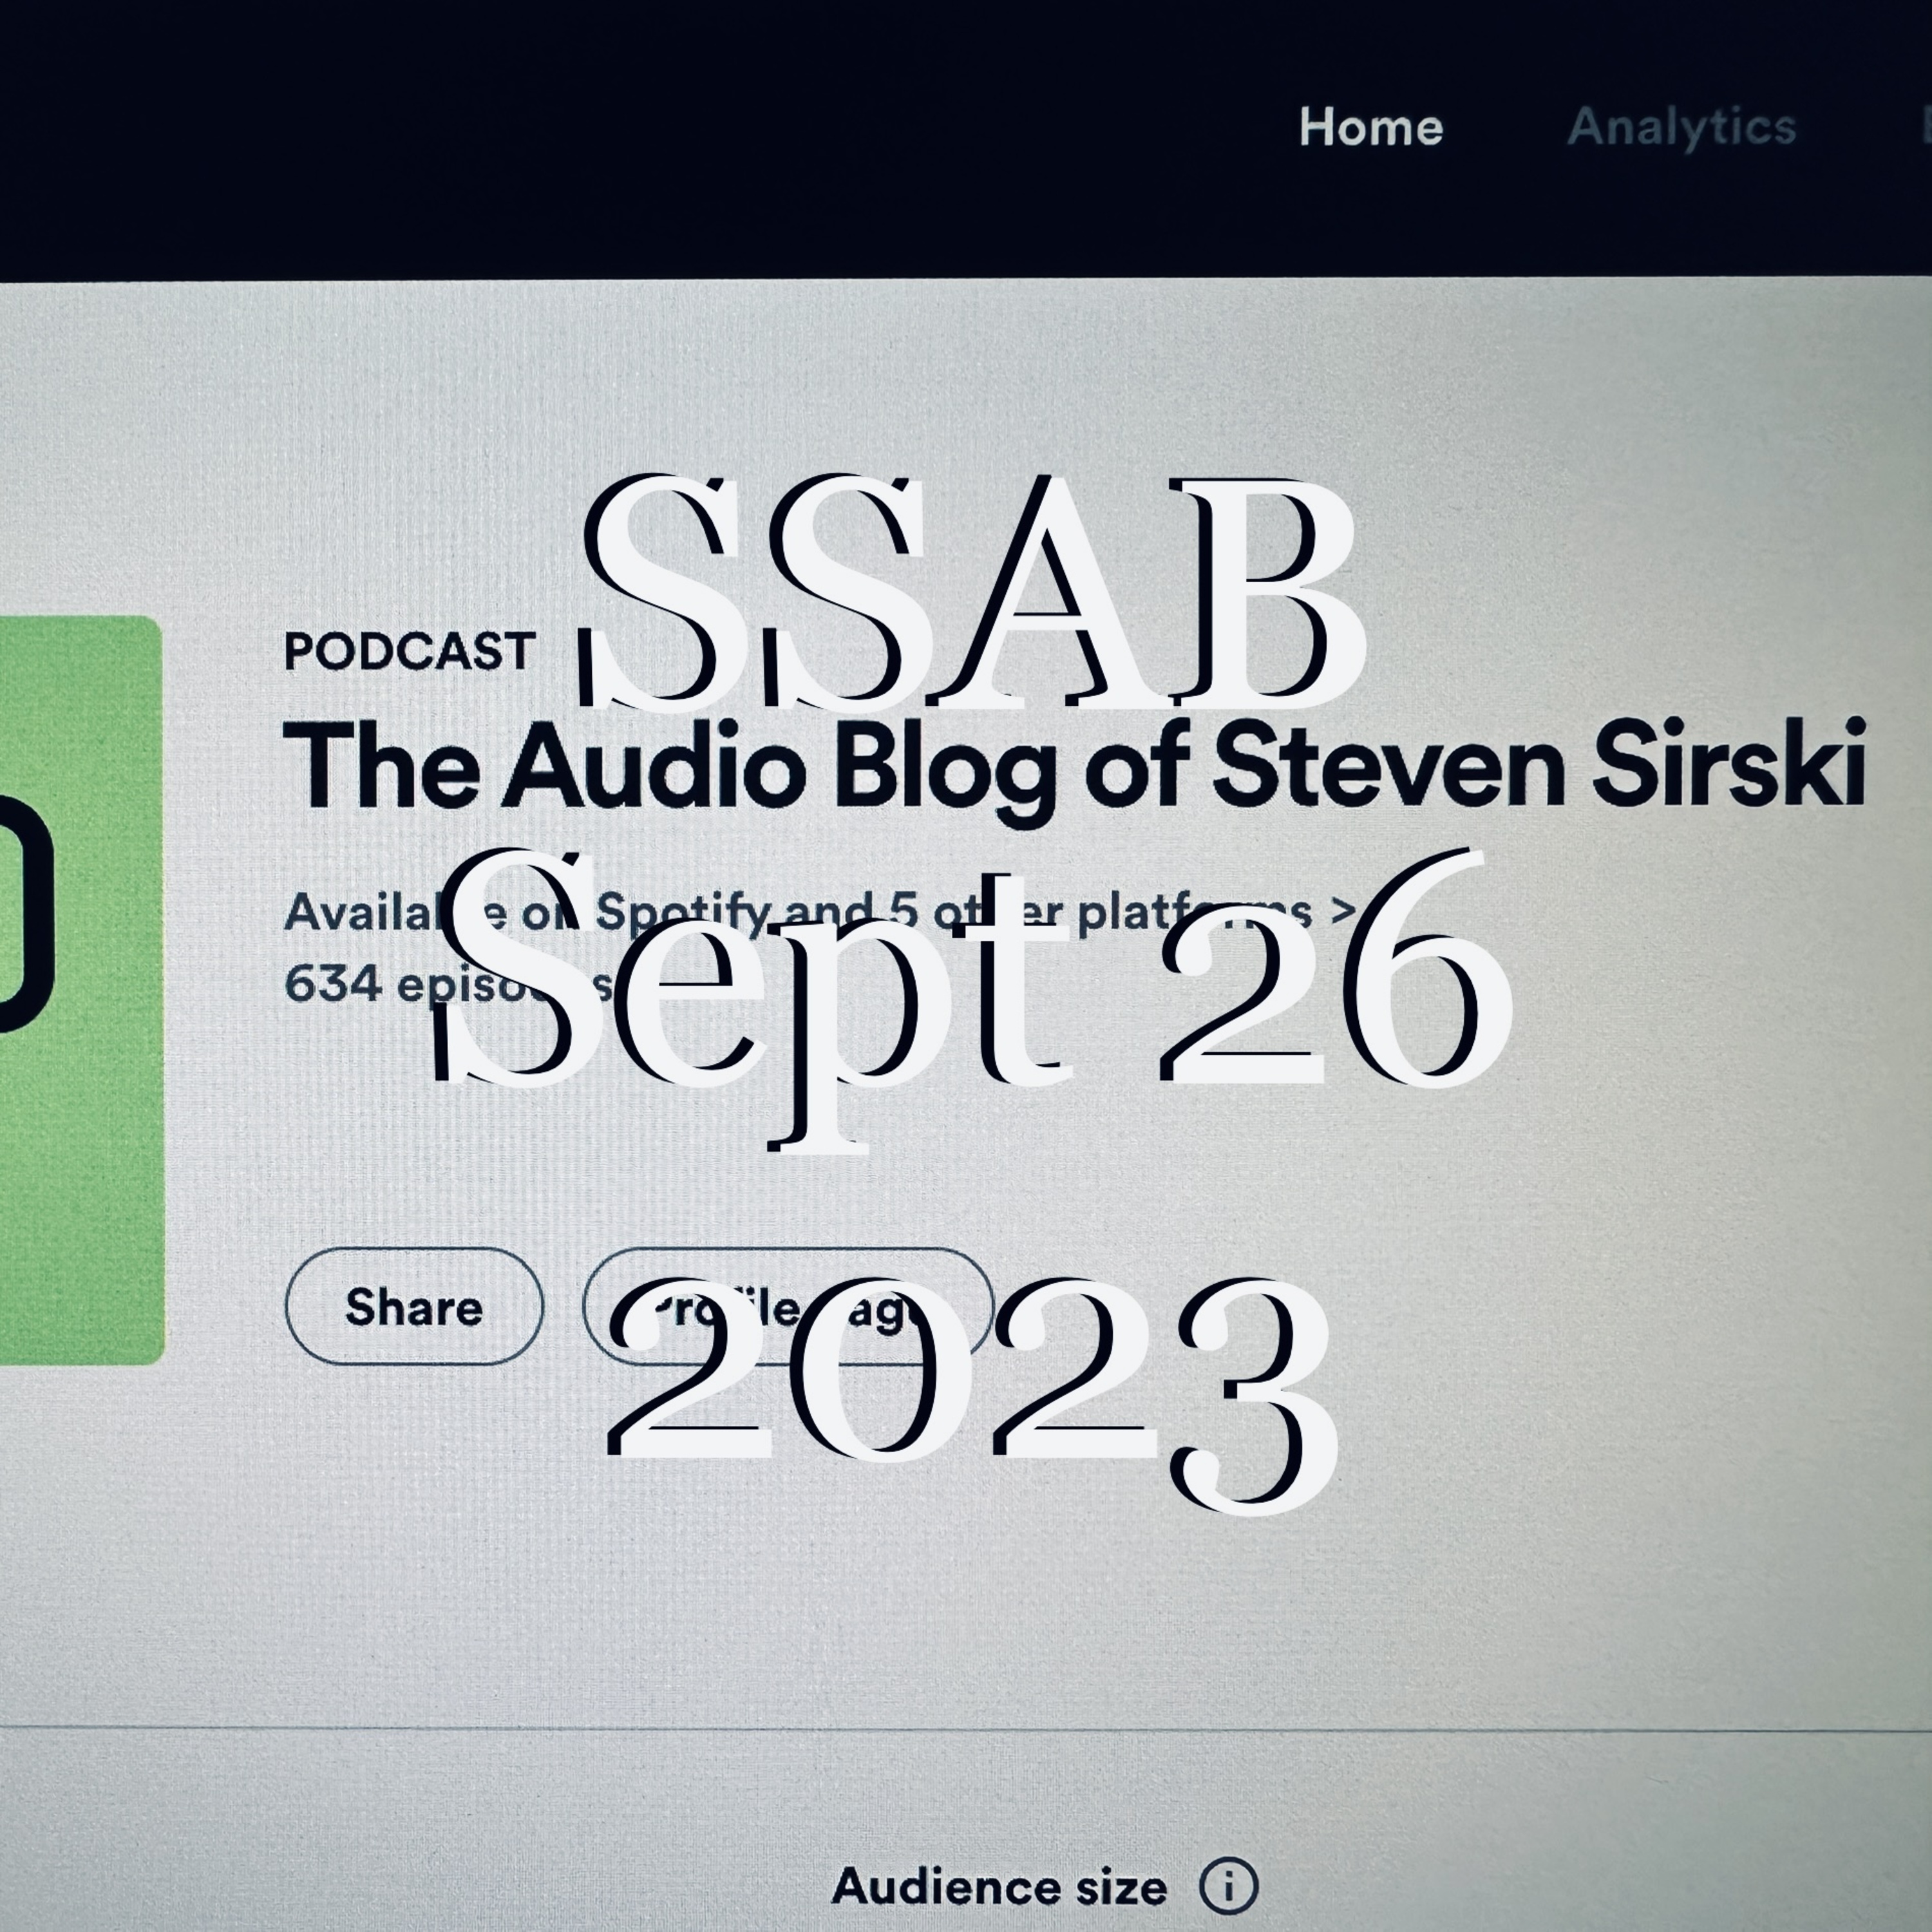The width and height of the screenshot is (1932, 1932).
Task: Click the PODCAST label above the title
Action: coord(409,652)
